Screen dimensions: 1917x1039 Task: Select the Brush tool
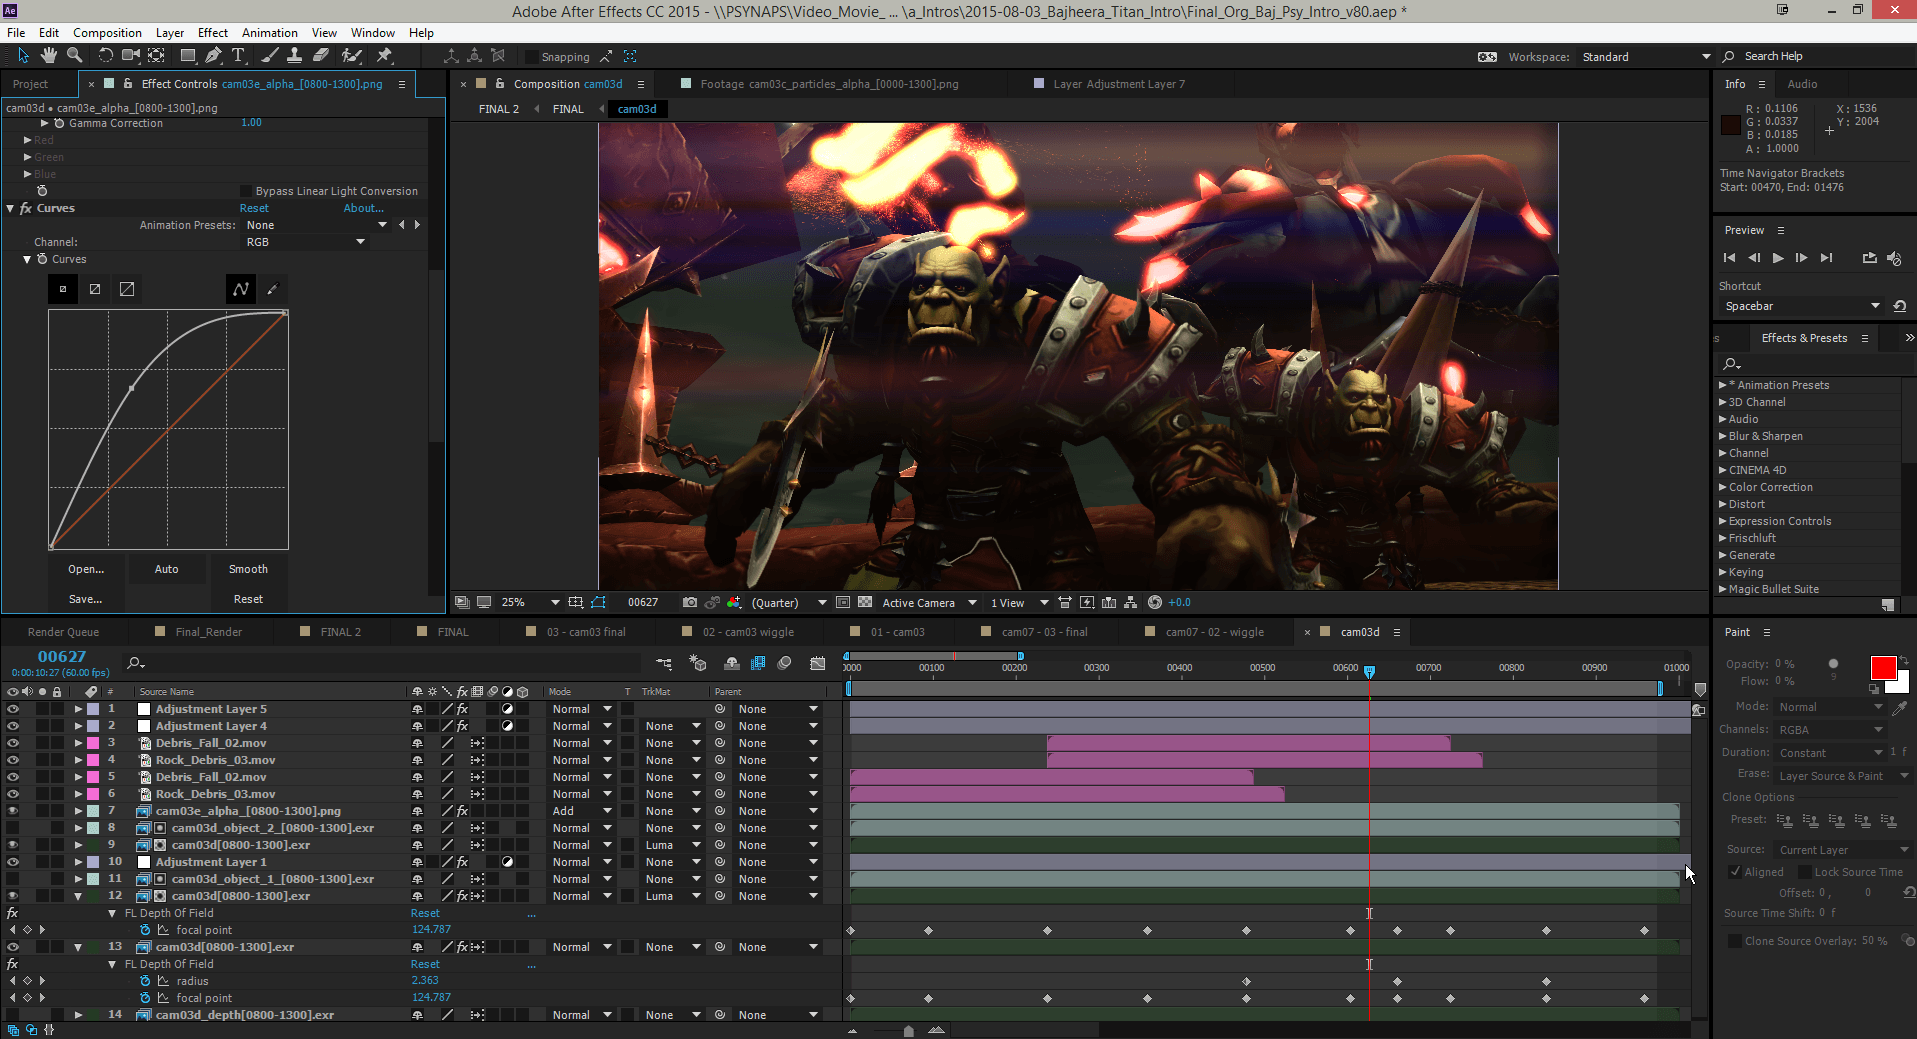[269, 56]
